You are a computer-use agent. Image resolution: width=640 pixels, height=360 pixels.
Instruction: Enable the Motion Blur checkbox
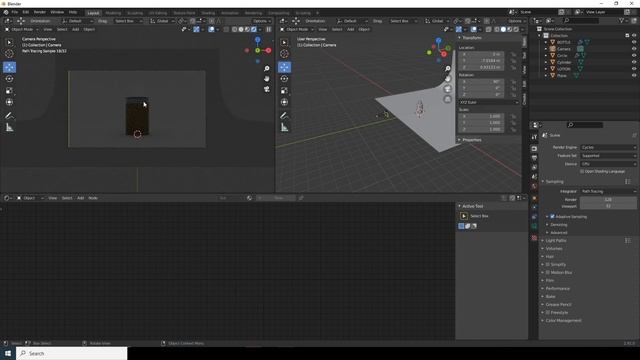(548, 273)
